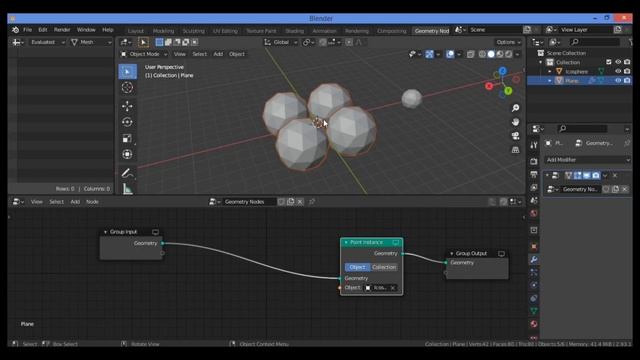Activate the Cursor tool

pyautogui.click(x=127, y=87)
